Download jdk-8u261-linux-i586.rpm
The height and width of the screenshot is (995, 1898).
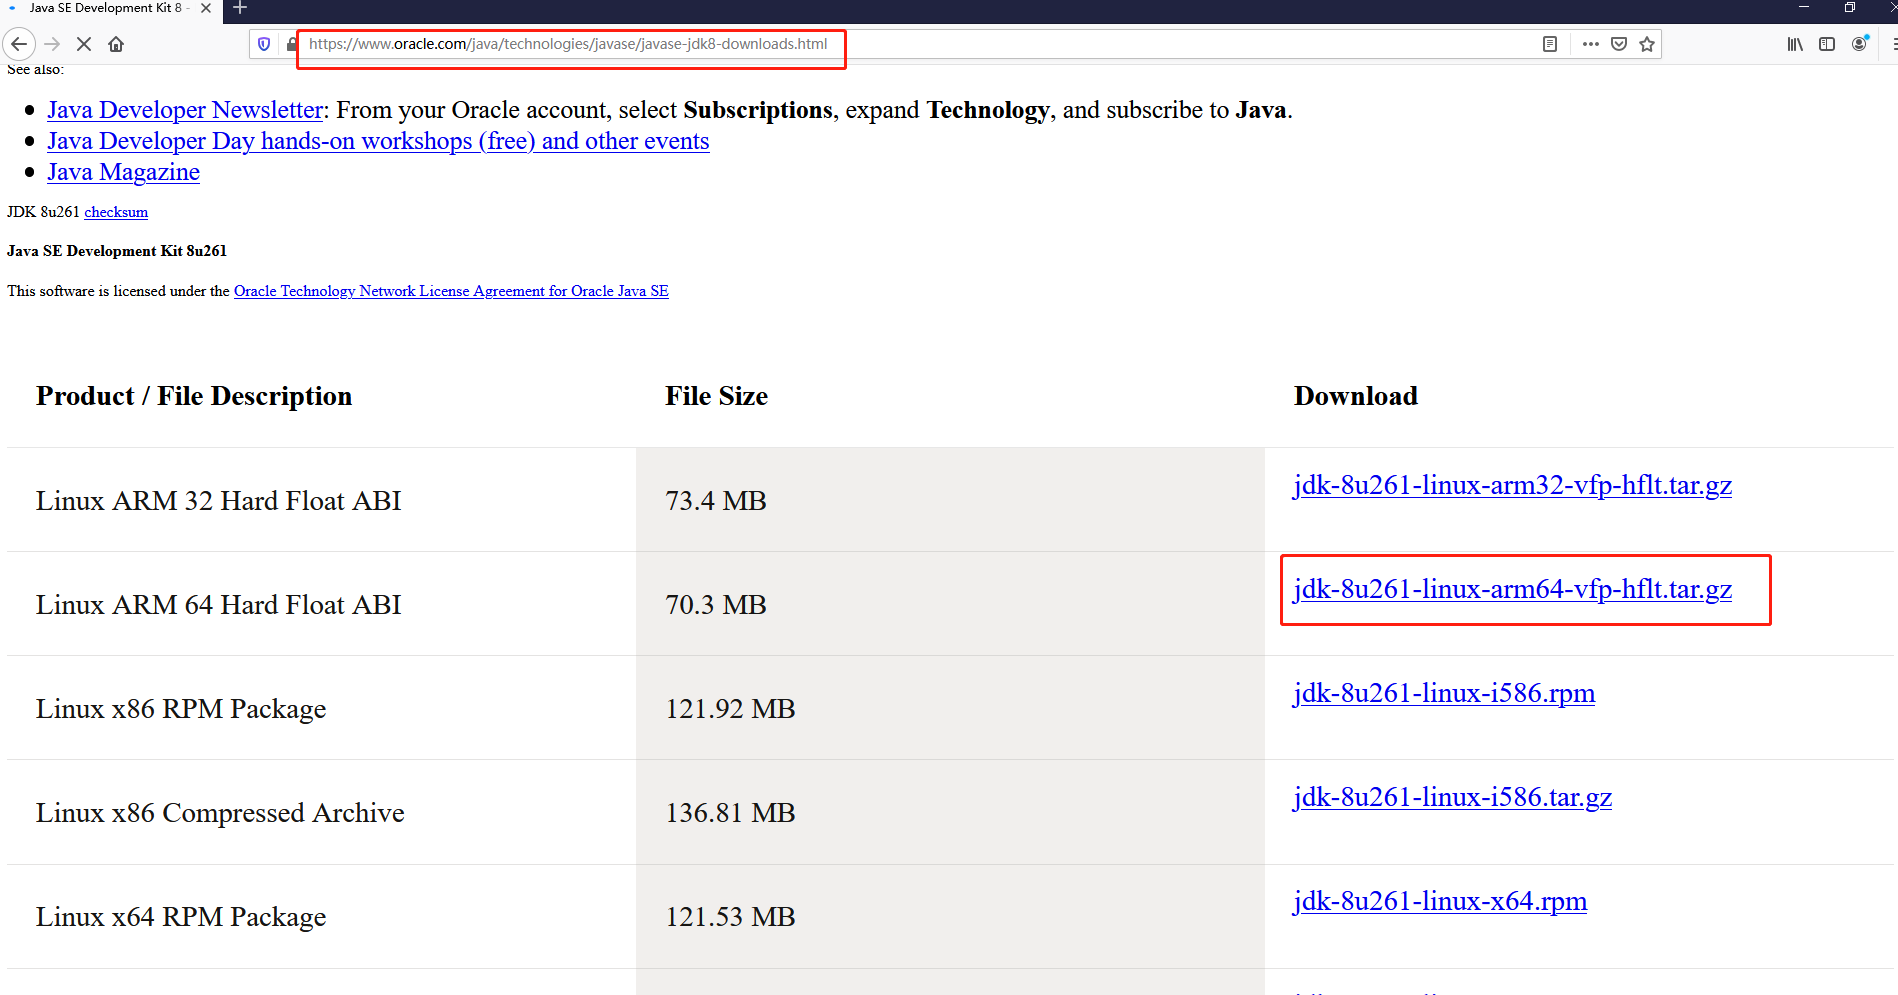click(x=1444, y=693)
